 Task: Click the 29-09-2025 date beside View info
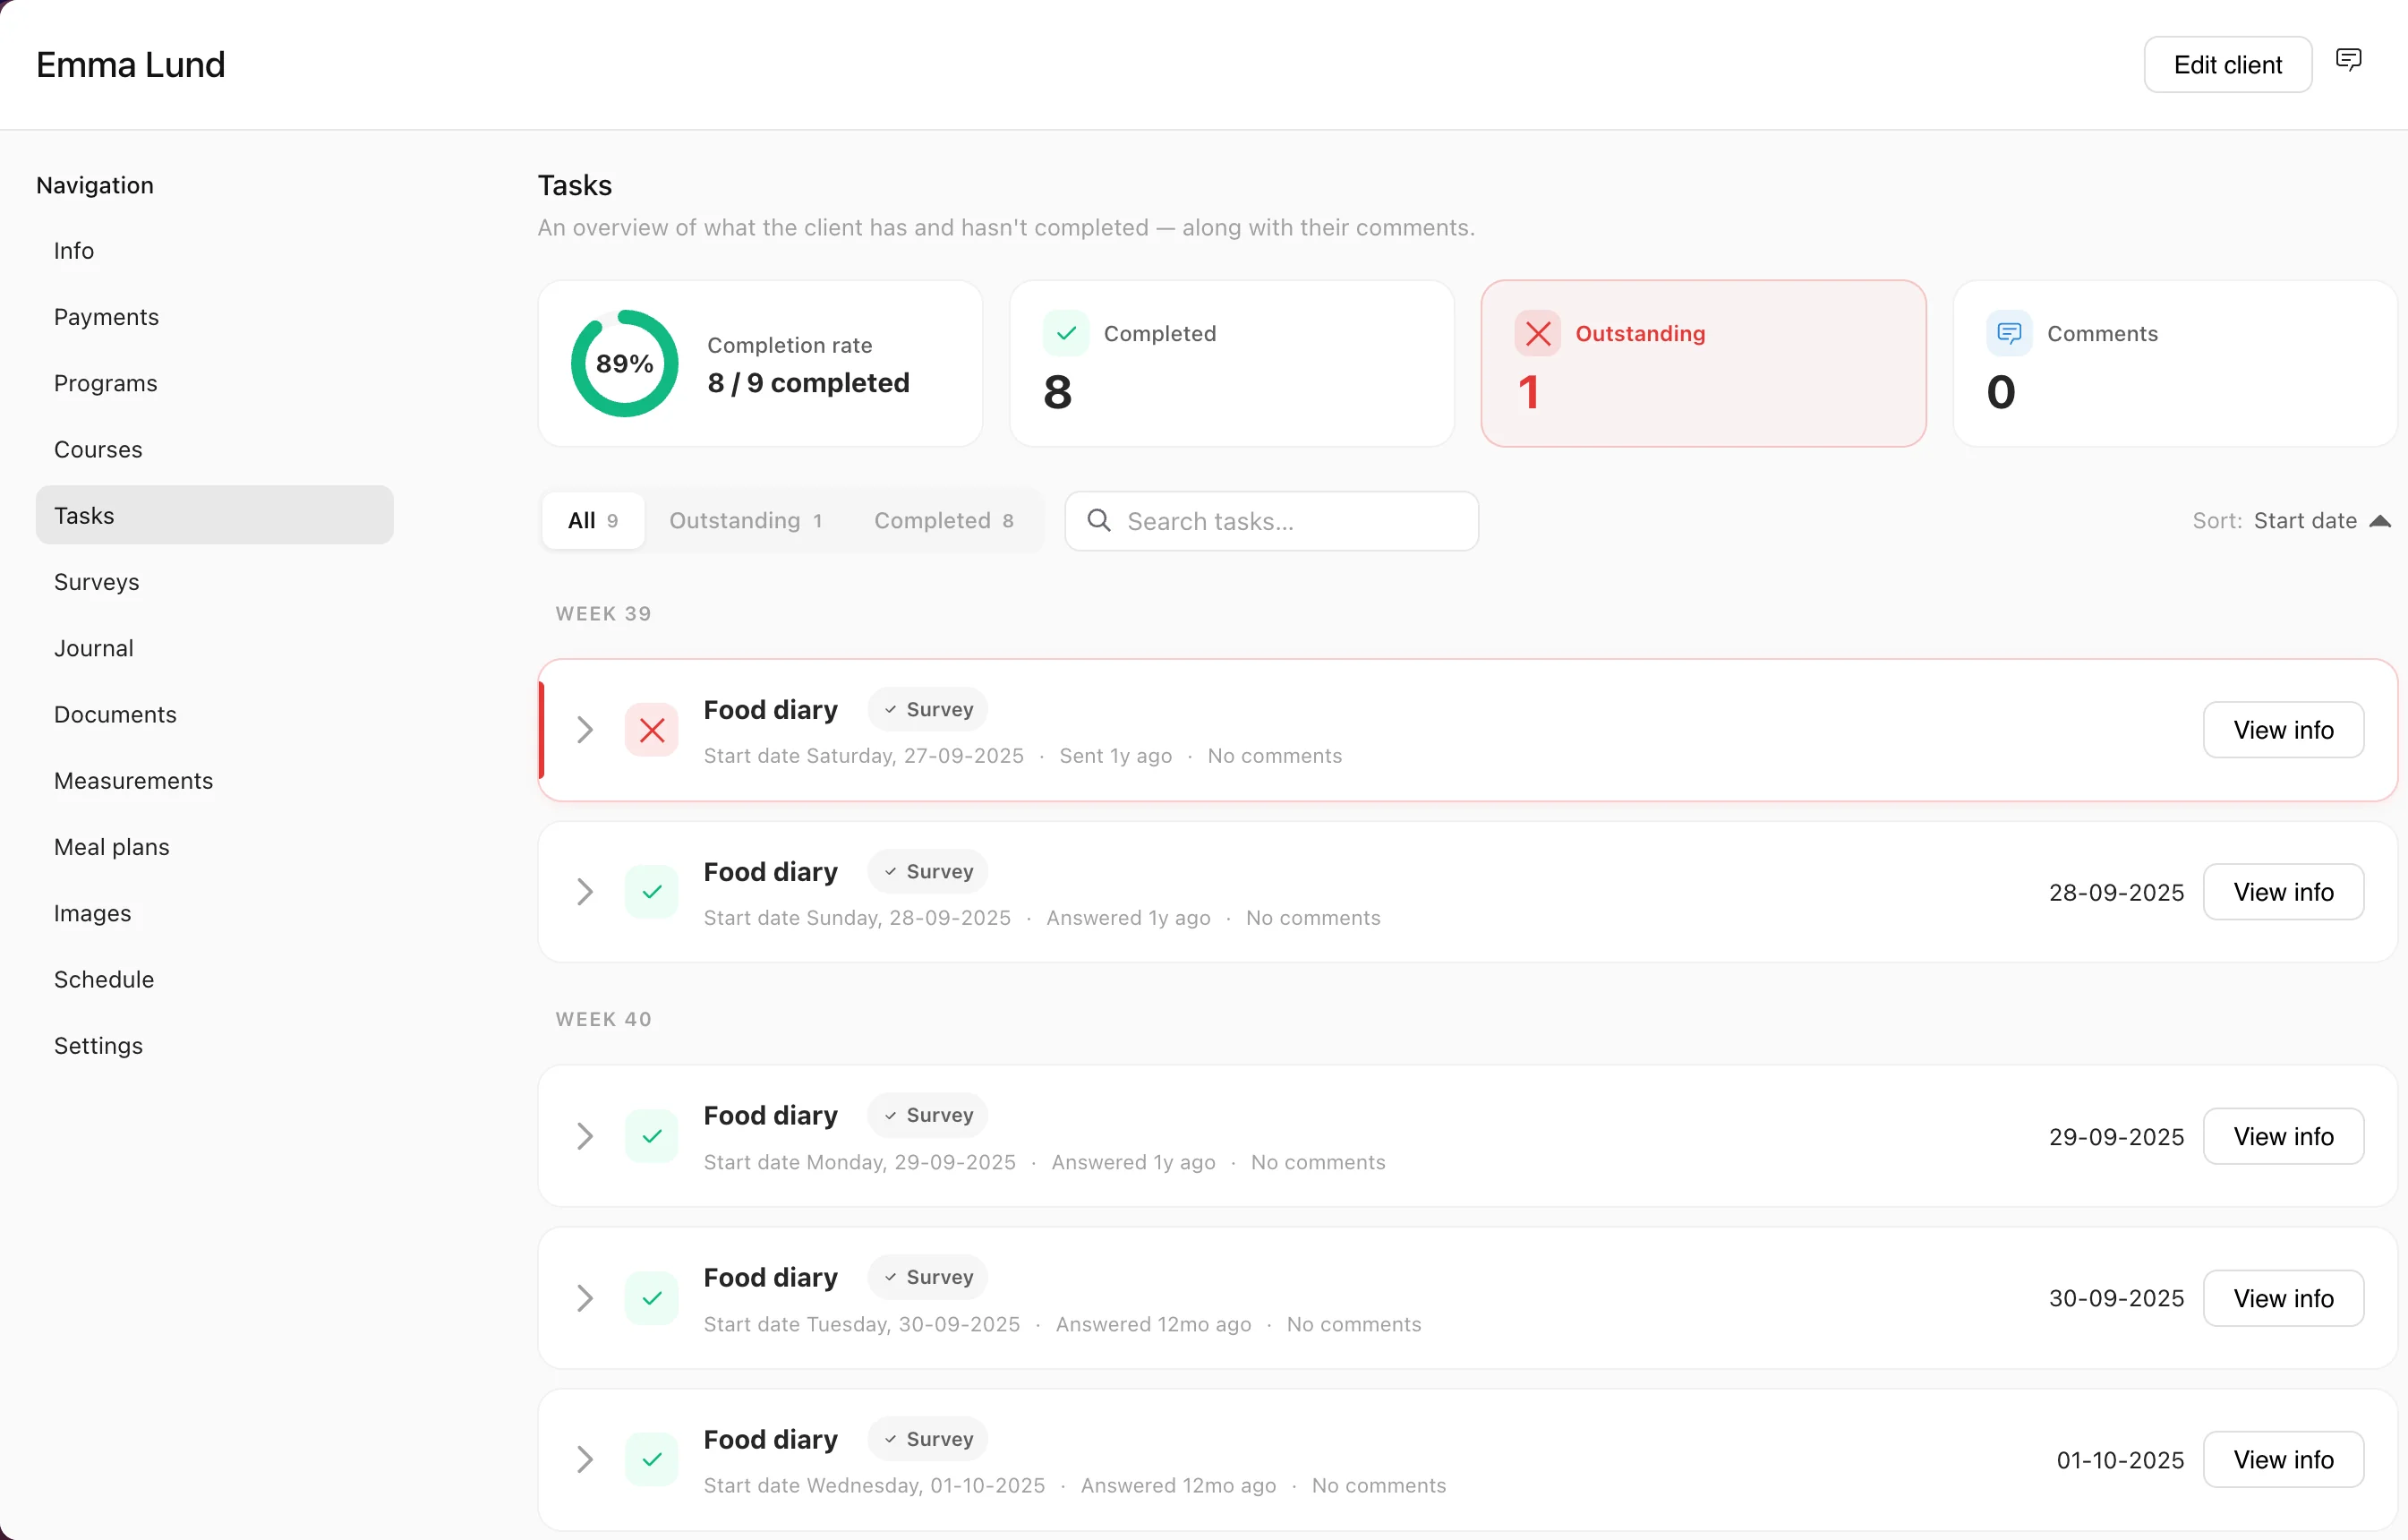(x=2116, y=1137)
